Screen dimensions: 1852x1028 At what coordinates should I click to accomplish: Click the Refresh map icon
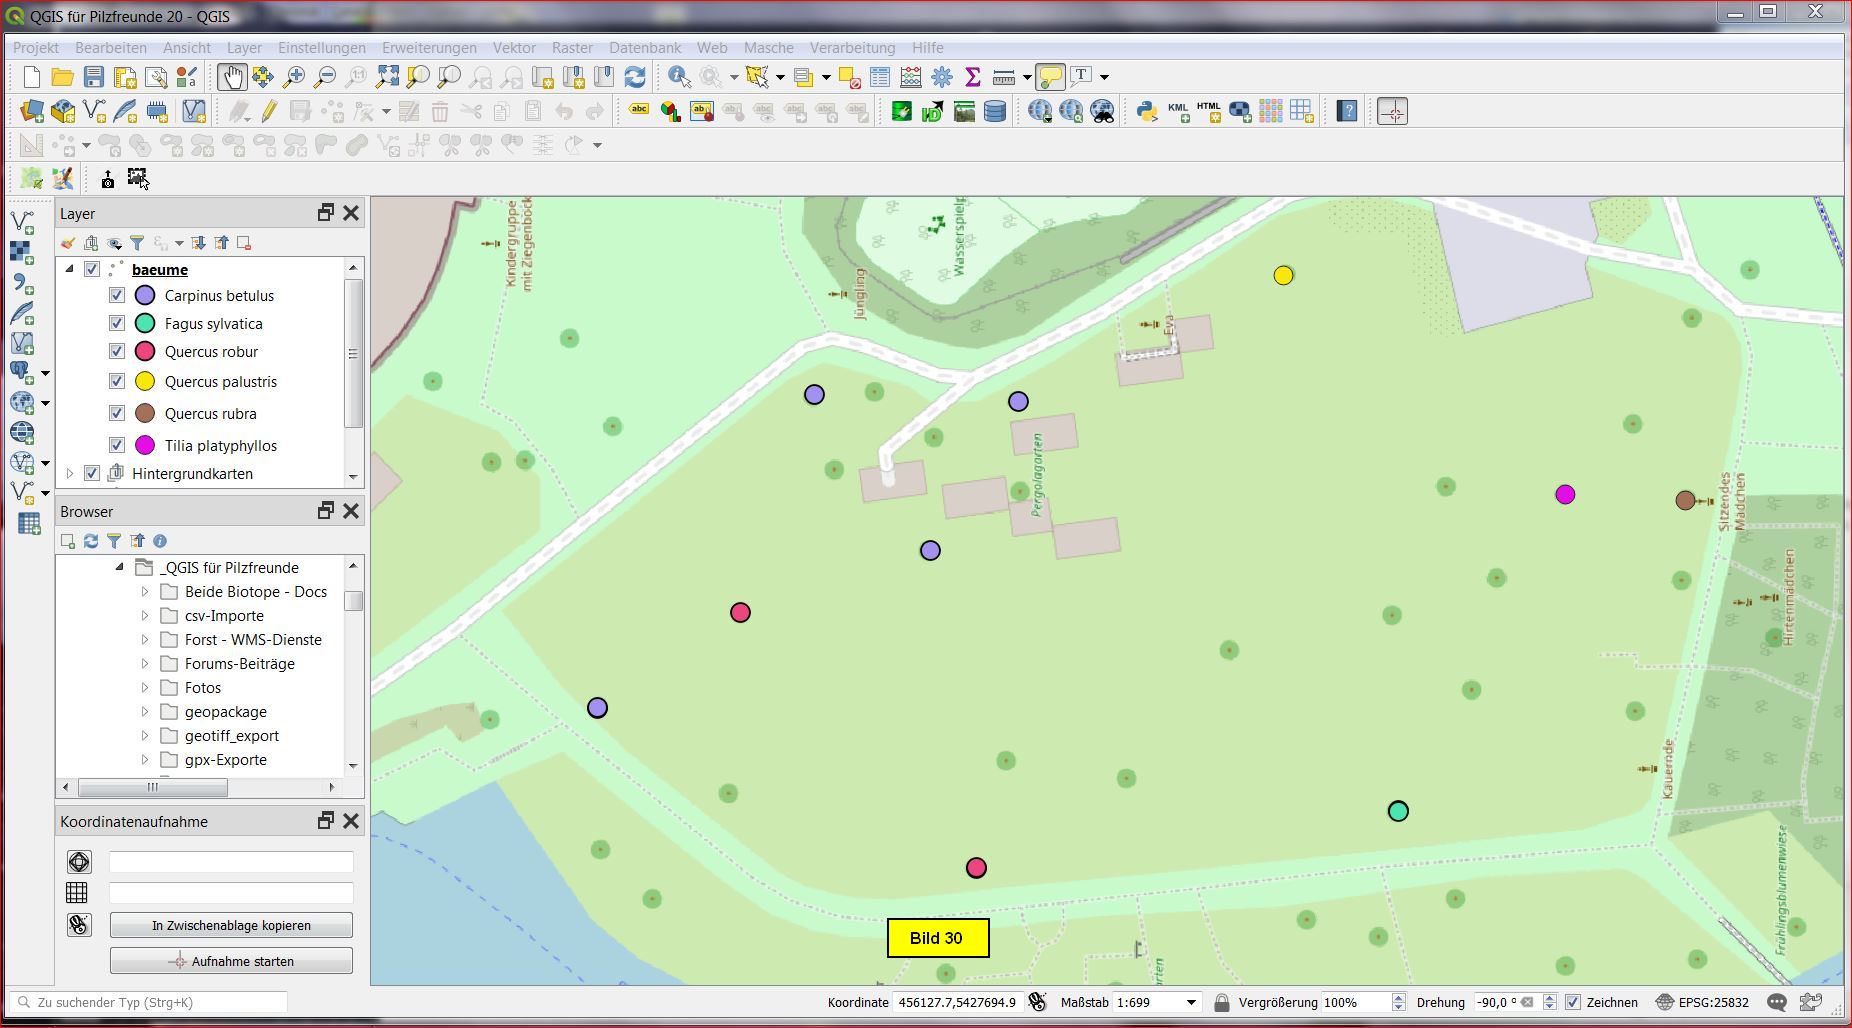click(x=635, y=77)
